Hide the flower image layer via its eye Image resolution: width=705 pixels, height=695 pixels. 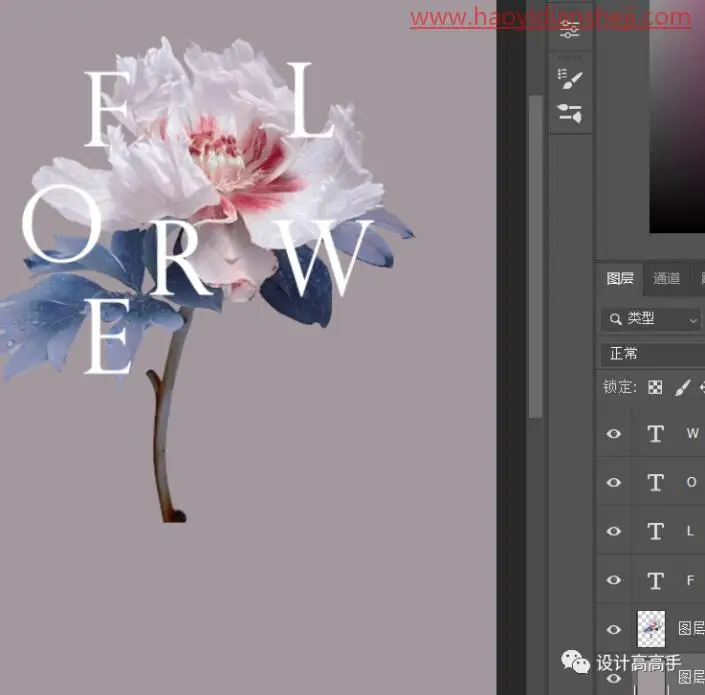coord(614,629)
